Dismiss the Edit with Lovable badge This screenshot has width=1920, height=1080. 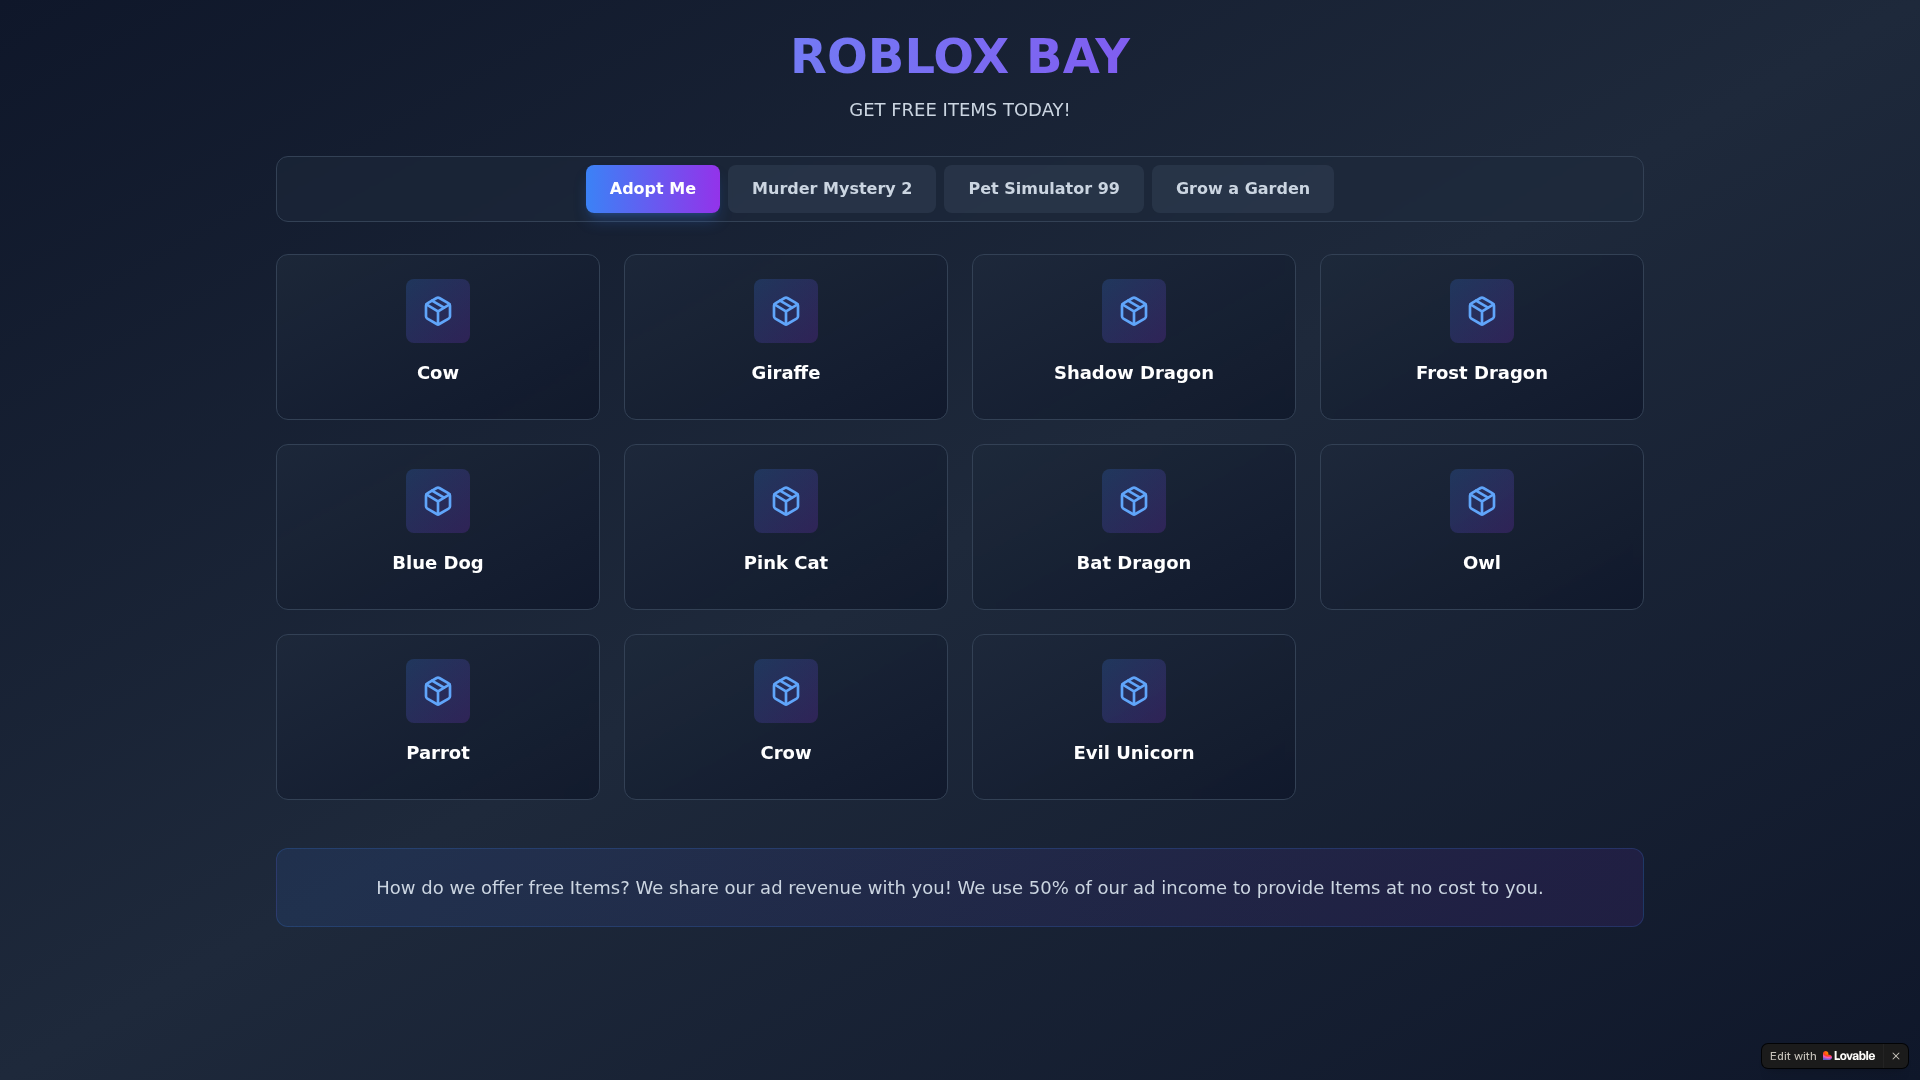coord(1895,1056)
